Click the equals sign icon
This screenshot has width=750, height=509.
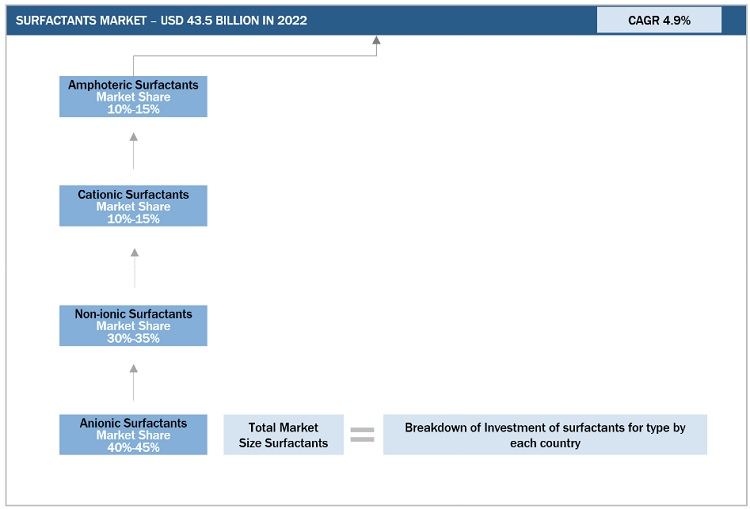click(x=362, y=435)
